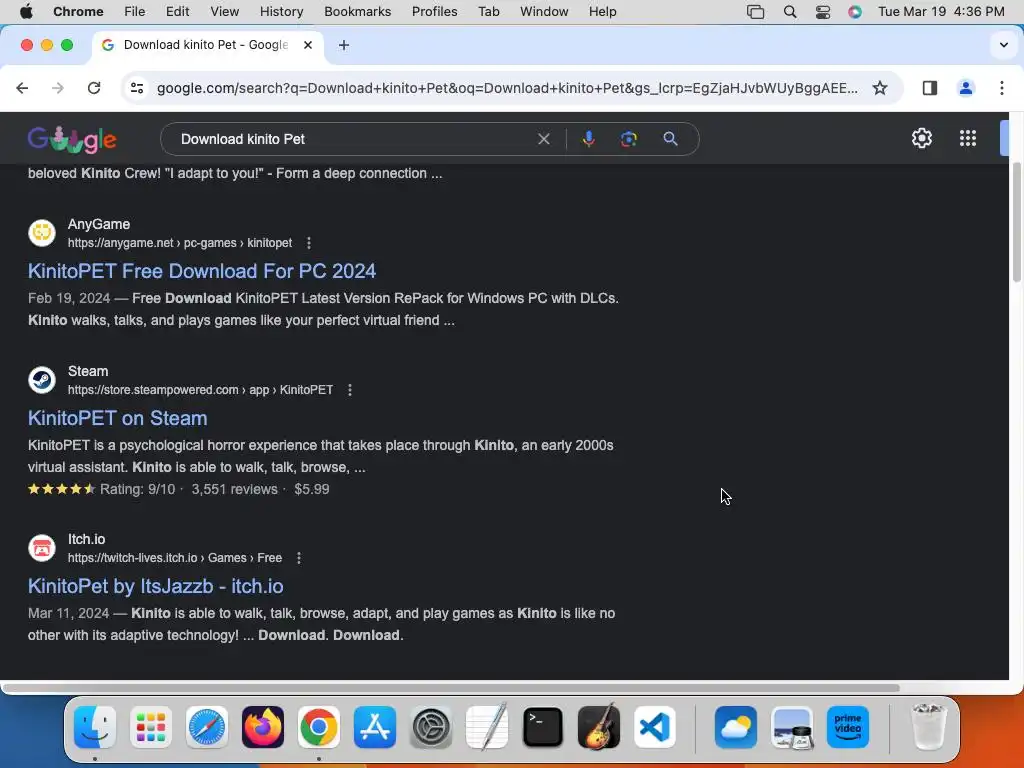Open more options for Steam result

tap(350, 390)
